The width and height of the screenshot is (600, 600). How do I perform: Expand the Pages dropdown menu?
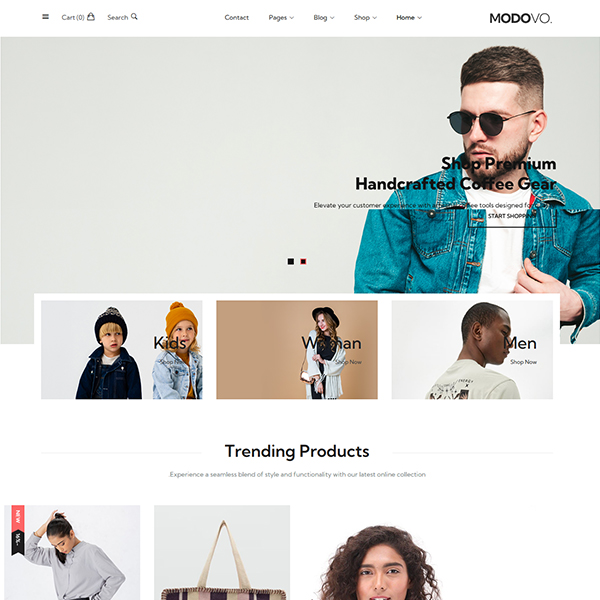pos(281,18)
